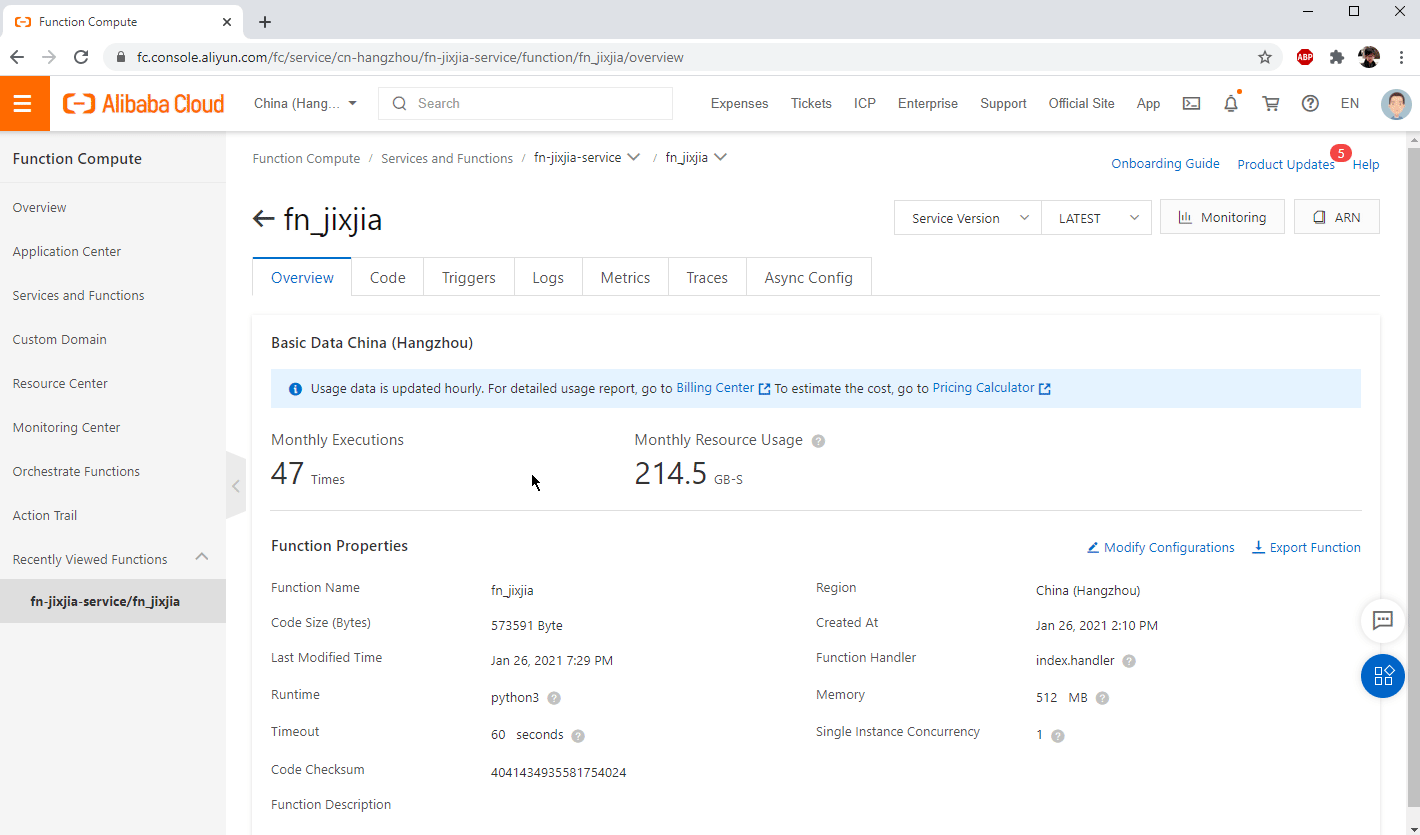1420x835 pixels.
Task: Click help icon next to python3 runtime
Action: pos(554,698)
